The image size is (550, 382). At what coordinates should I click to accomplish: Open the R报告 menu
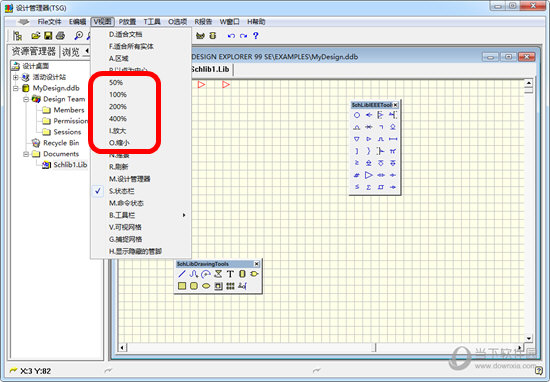[x=203, y=22]
